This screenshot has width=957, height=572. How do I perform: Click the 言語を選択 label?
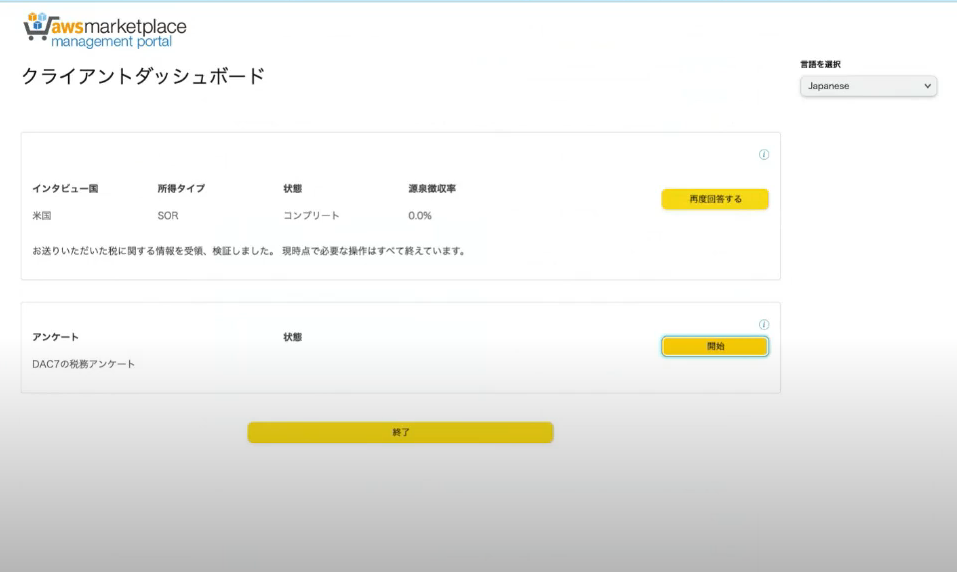(x=820, y=64)
